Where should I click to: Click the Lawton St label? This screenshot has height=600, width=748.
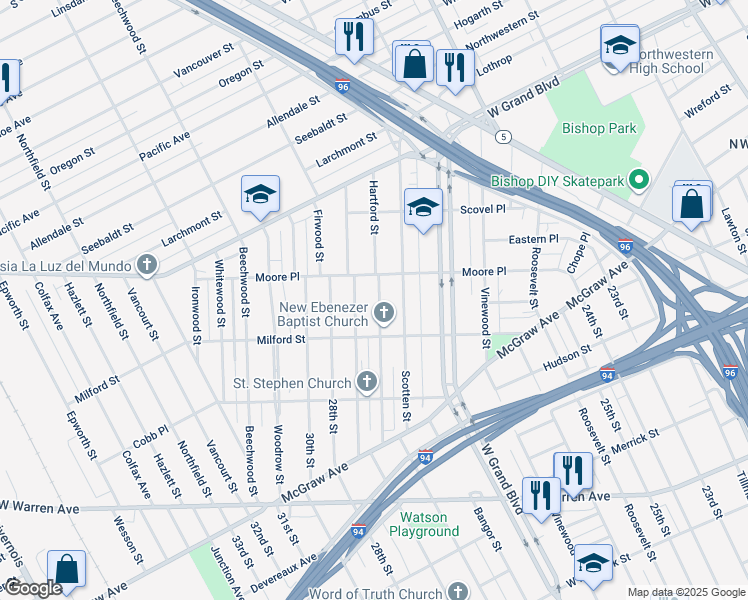[734, 231]
